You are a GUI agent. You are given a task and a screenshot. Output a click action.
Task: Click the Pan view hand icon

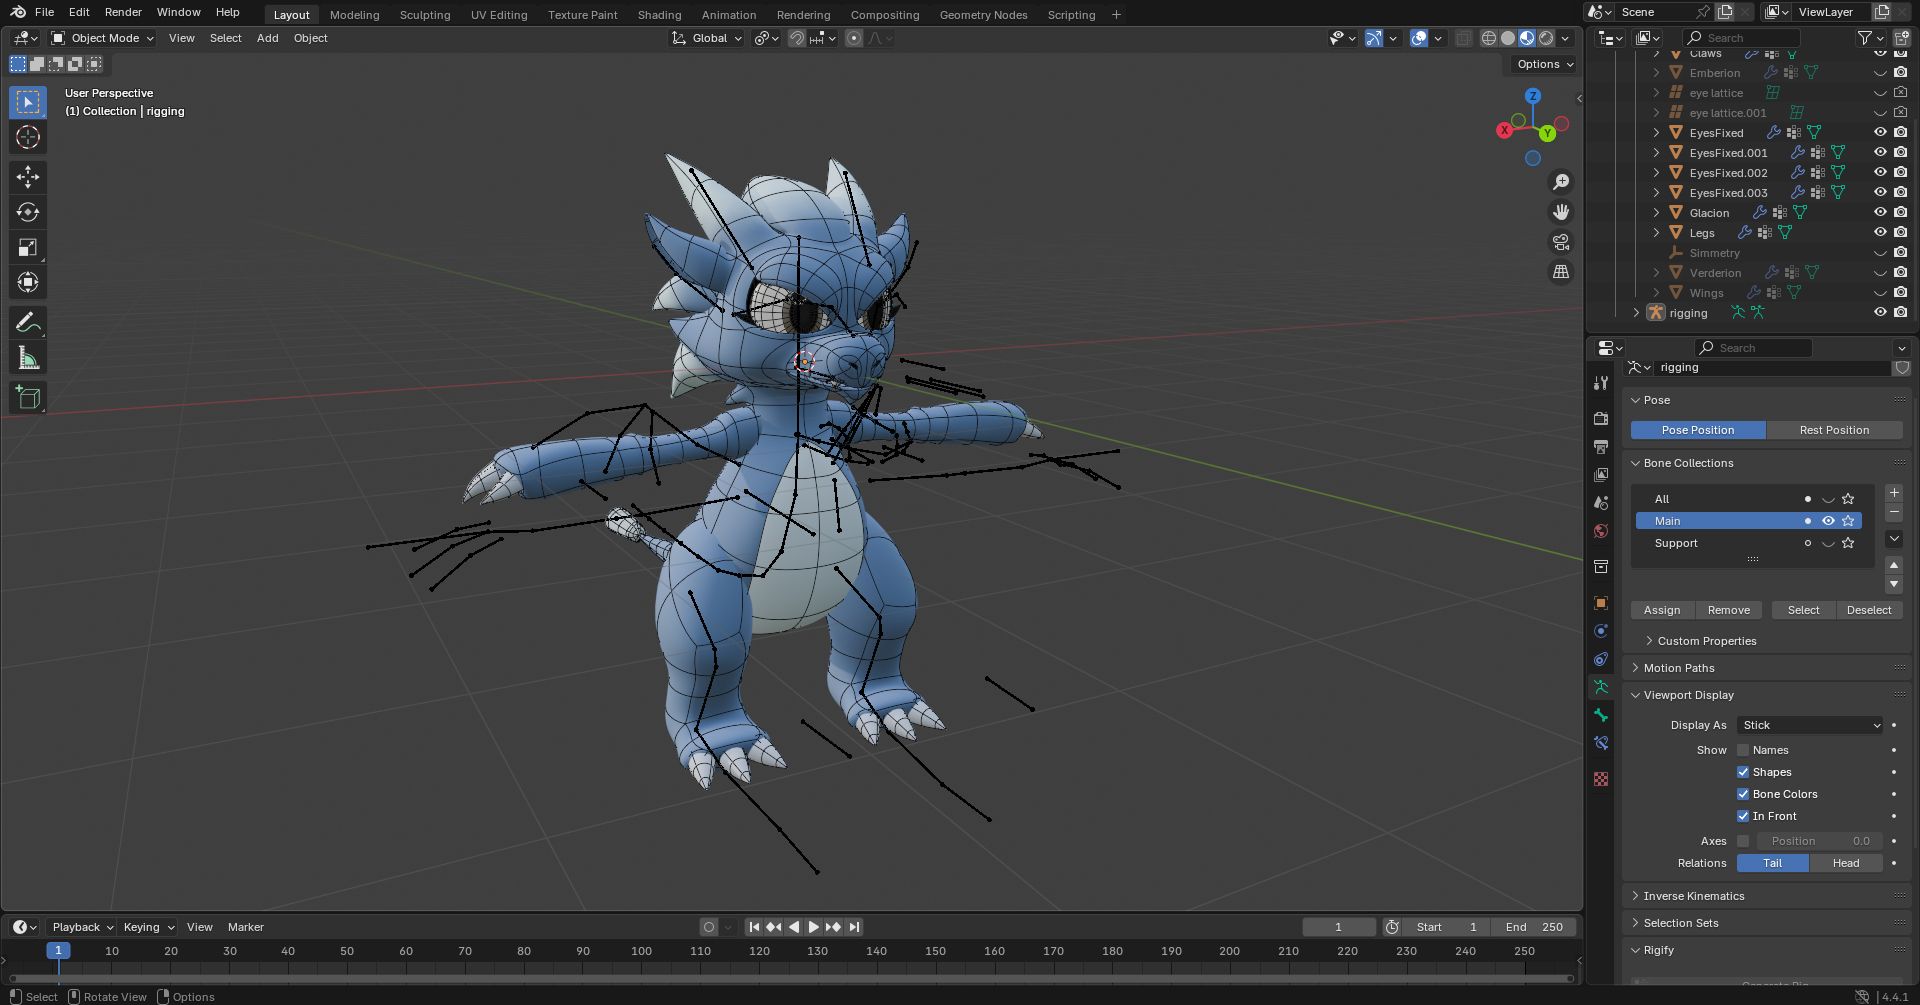click(1560, 212)
